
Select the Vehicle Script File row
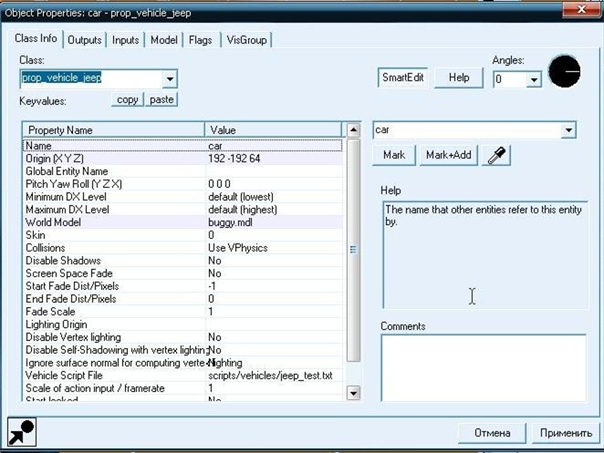click(x=183, y=375)
